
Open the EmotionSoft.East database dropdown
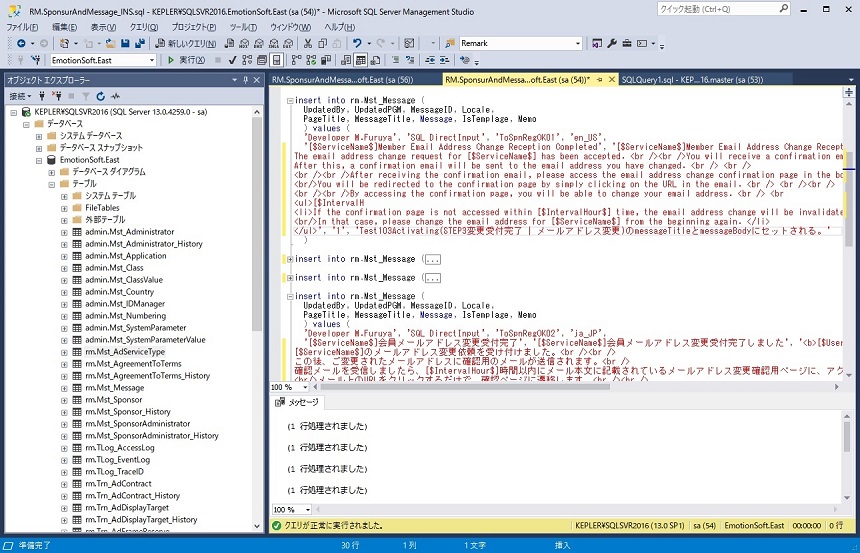coord(152,60)
